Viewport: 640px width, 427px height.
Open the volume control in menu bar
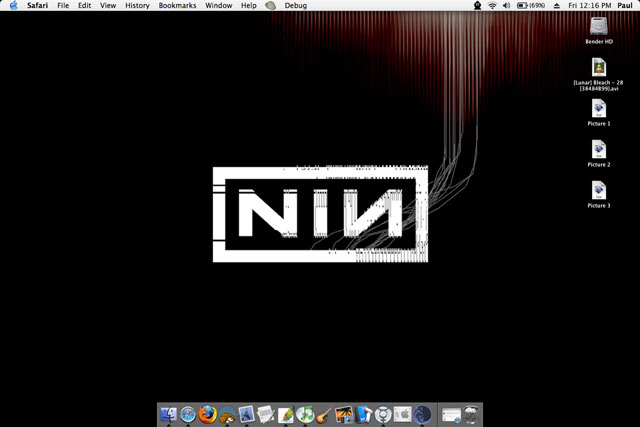pos(507,5)
